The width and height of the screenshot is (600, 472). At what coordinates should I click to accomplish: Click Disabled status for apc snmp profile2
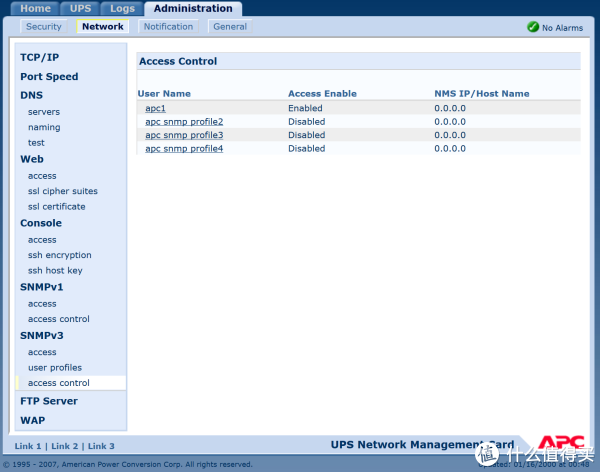coord(307,122)
